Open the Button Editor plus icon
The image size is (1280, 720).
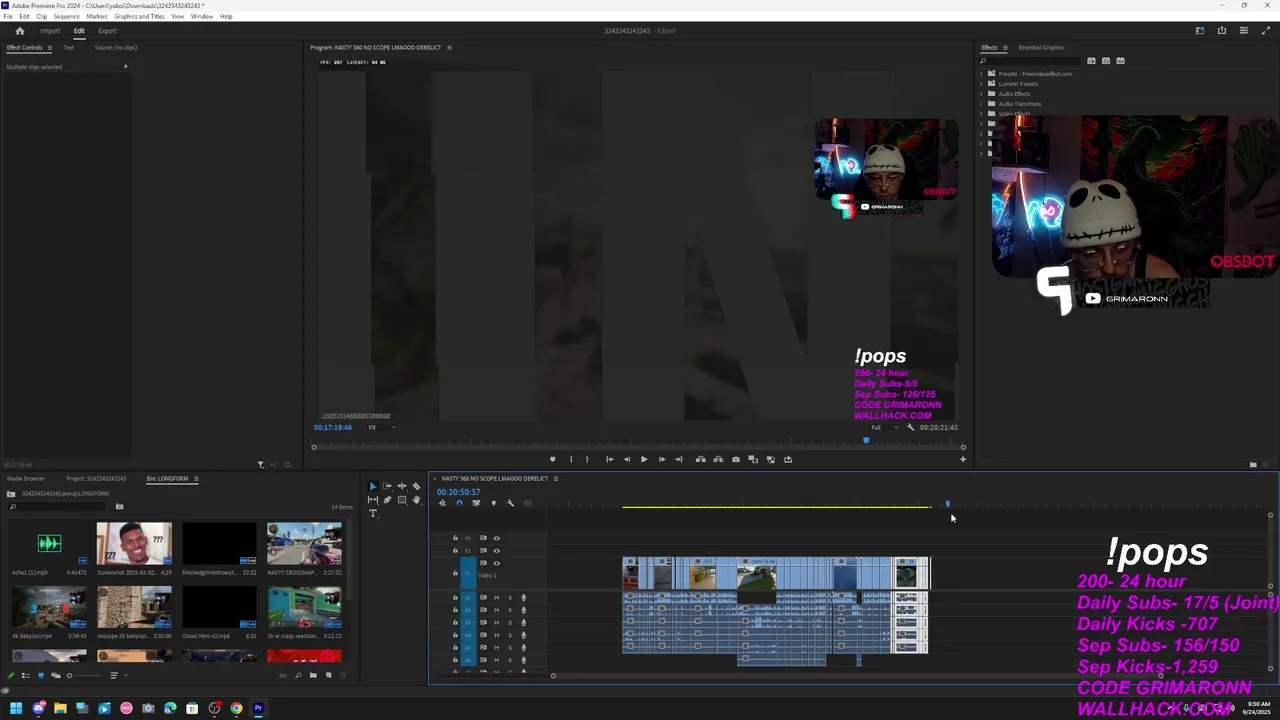pyautogui.click(x=963, y=459)
